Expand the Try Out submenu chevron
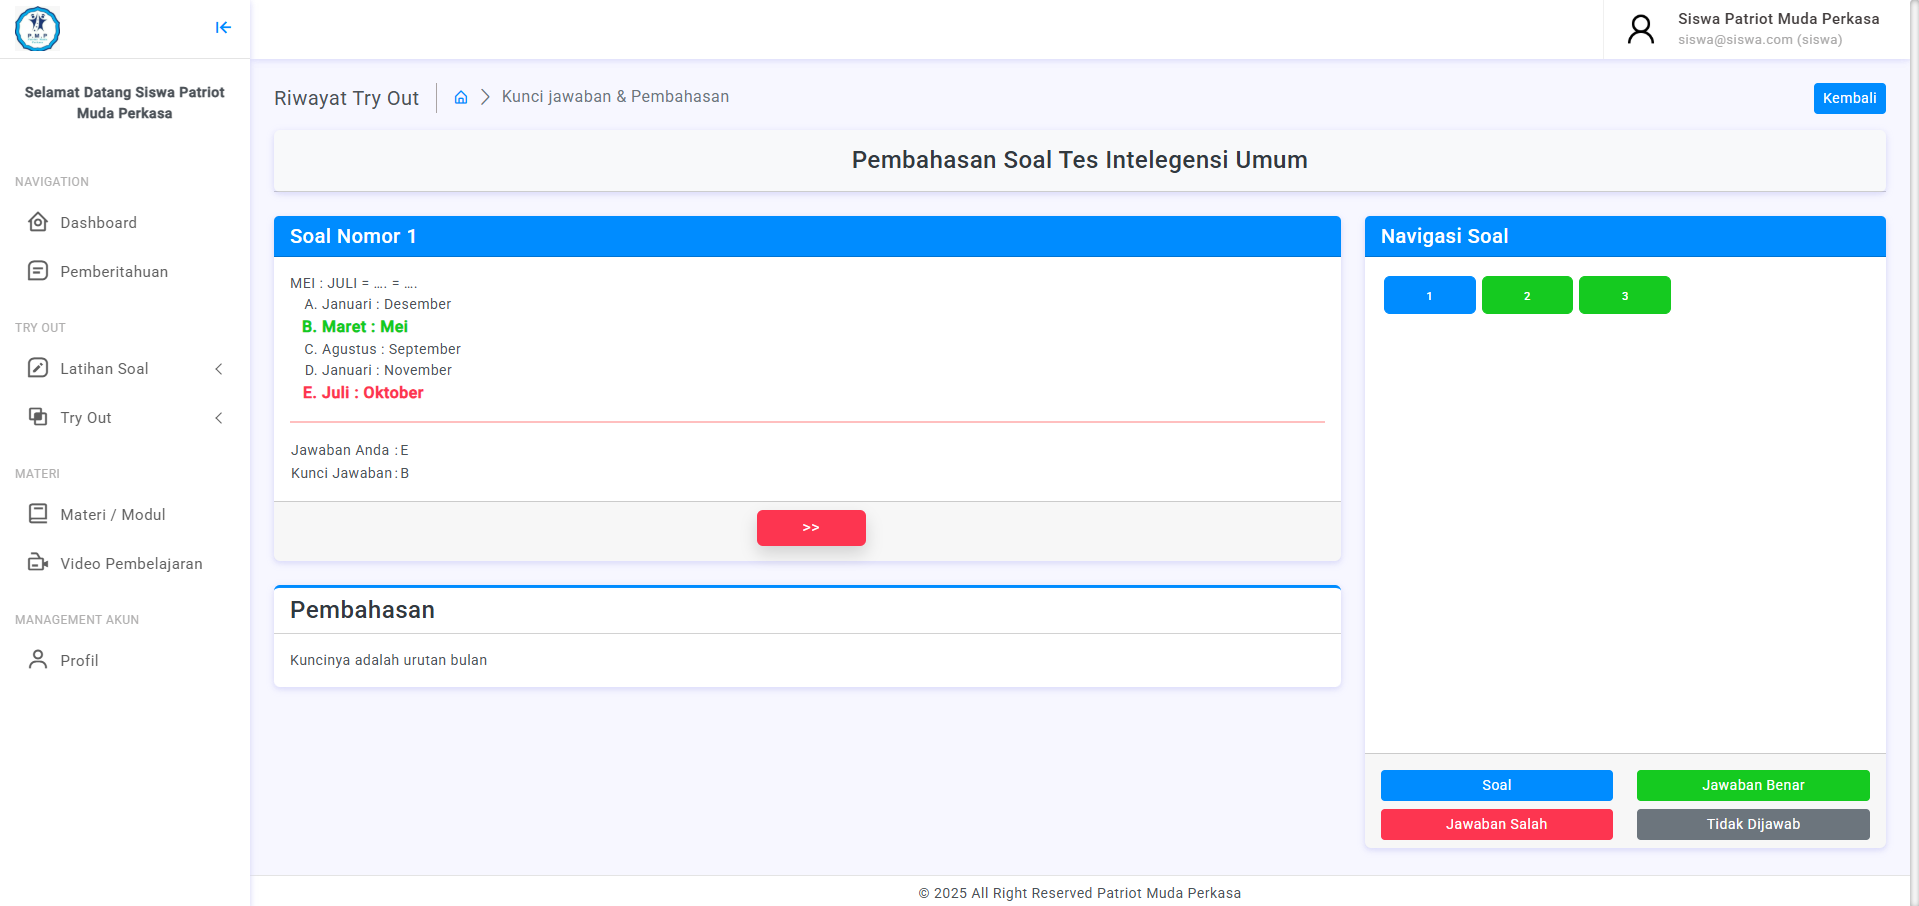 pyautogui.click(x=219, y=418)
